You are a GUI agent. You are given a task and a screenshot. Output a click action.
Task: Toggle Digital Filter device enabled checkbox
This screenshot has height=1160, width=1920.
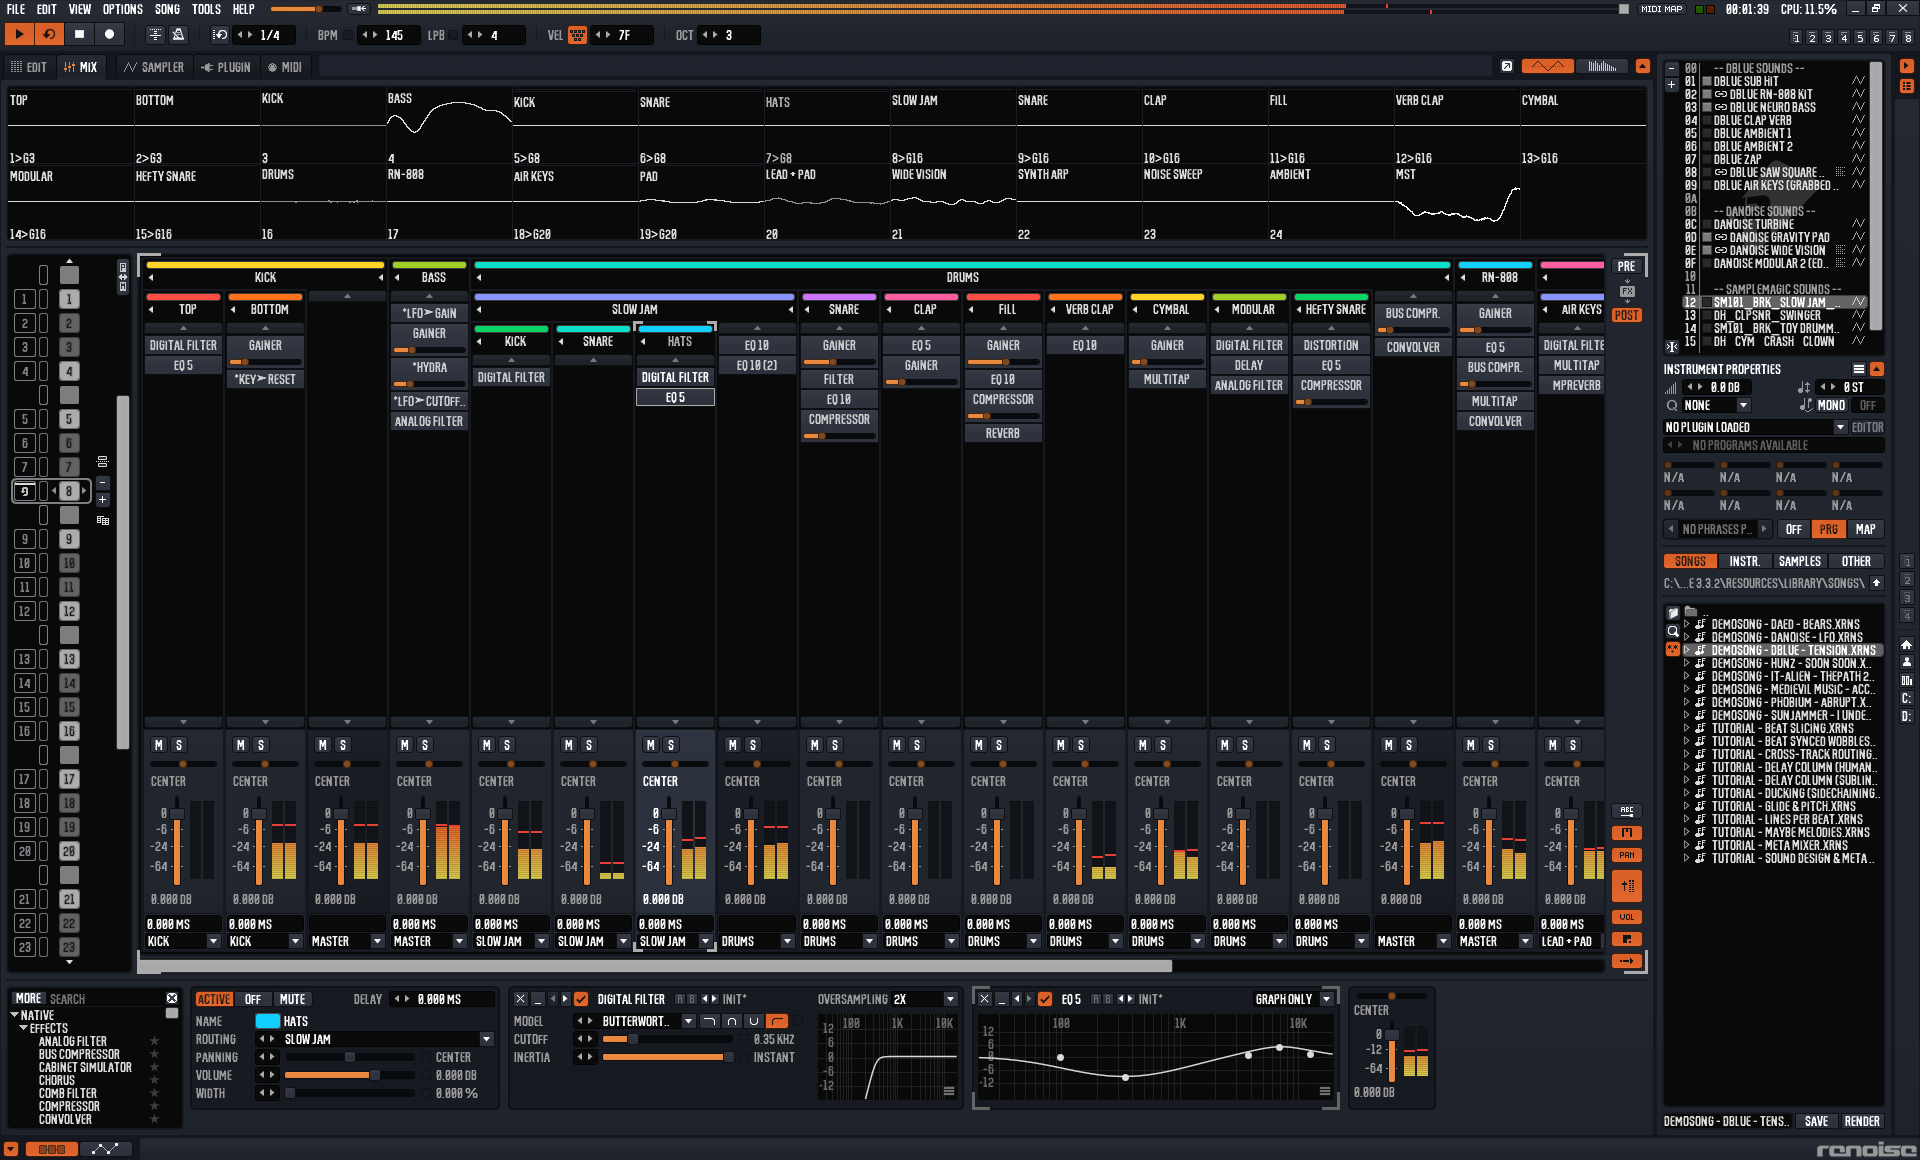(x=581, y=999)
